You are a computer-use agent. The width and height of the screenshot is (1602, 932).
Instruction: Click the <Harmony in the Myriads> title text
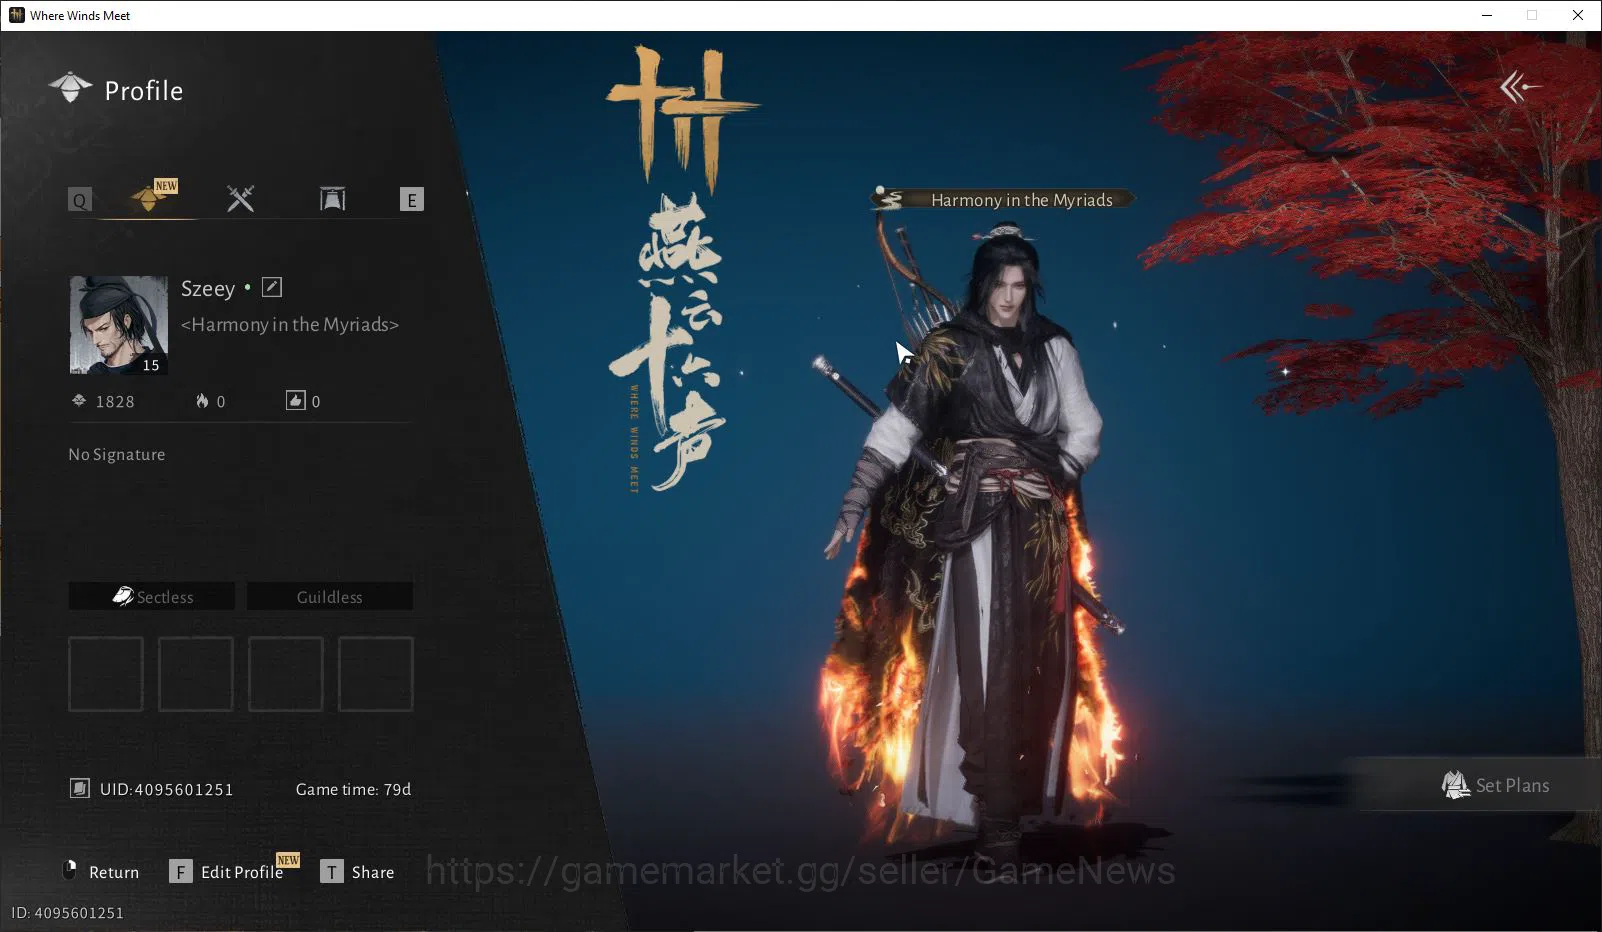290,324
